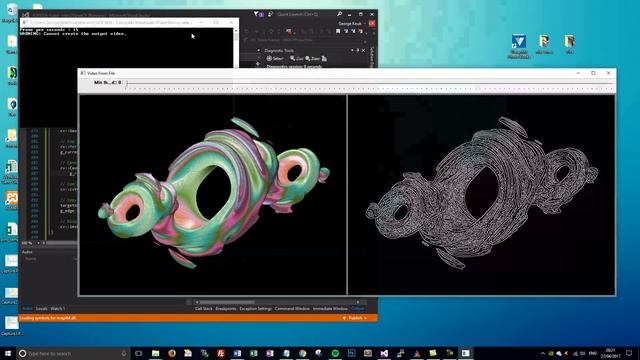Open OneNote from the taskbar
The image size is (640, 360).
click(x=270, y=353)
